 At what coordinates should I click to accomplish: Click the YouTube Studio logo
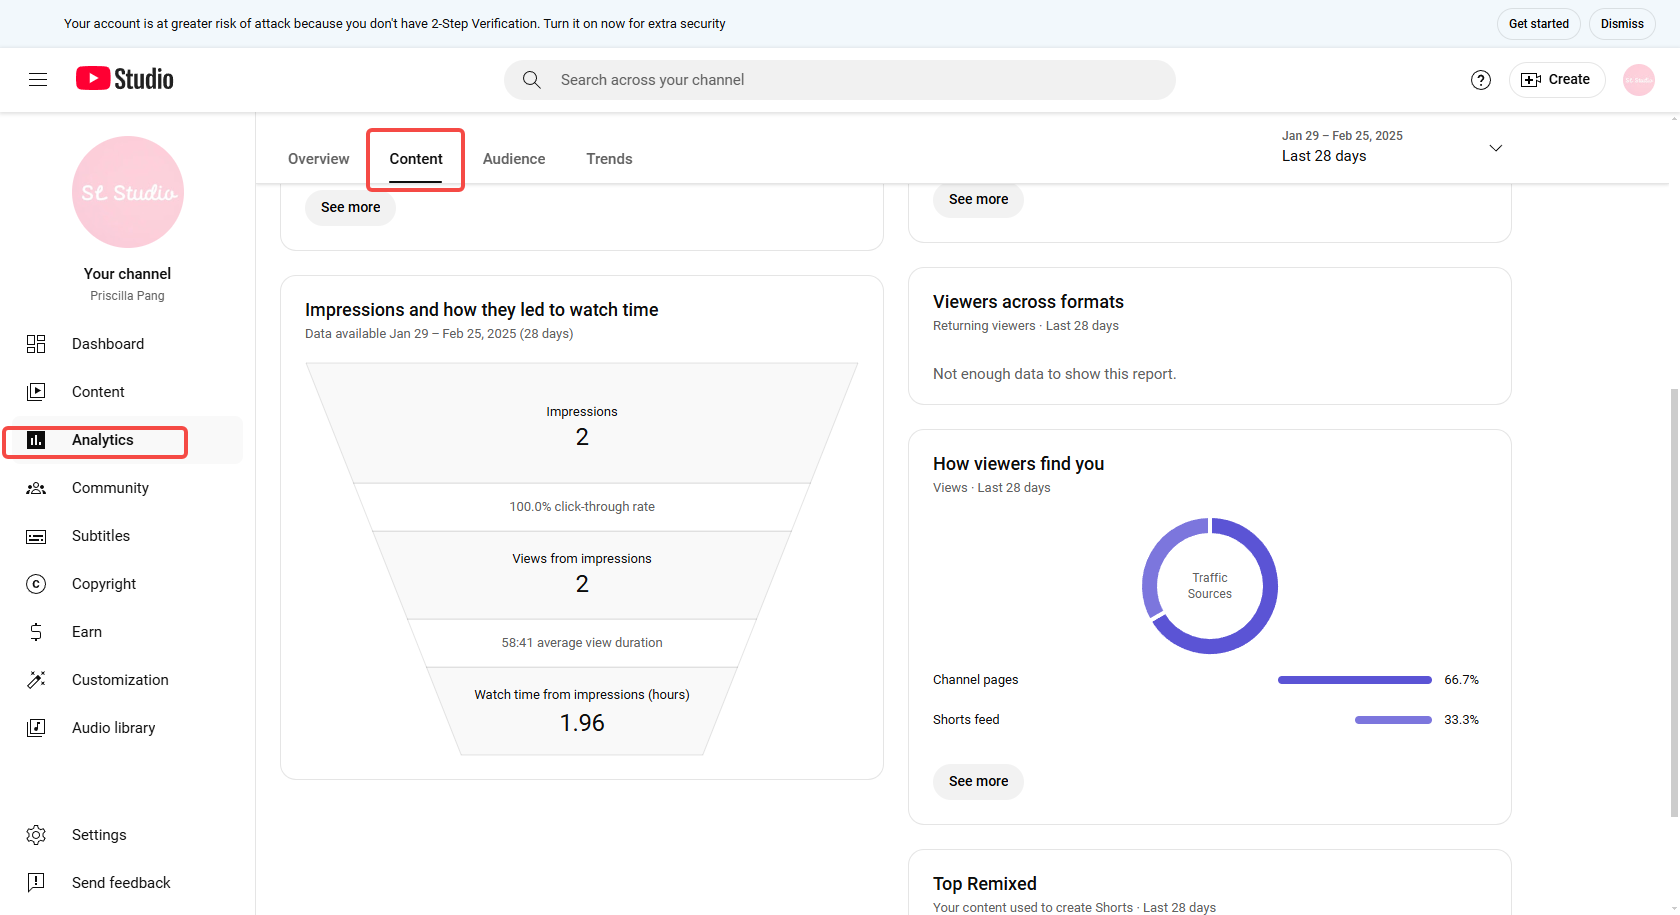click(x=124, y=78)
